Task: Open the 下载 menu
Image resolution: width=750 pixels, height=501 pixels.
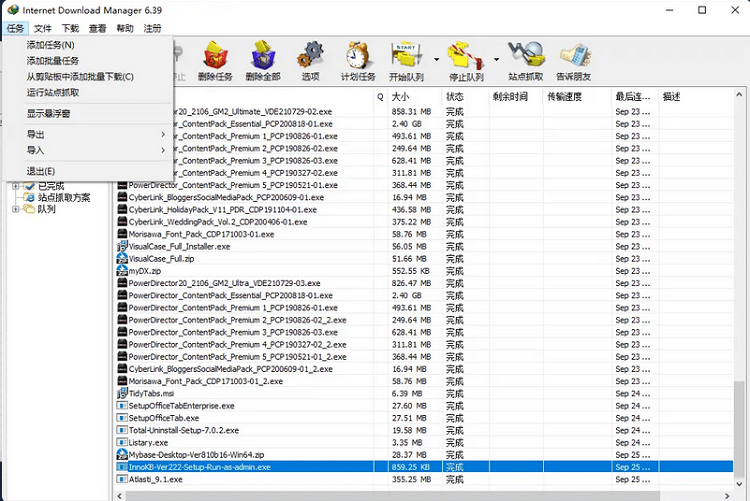Action: click(x=70, y=29)
